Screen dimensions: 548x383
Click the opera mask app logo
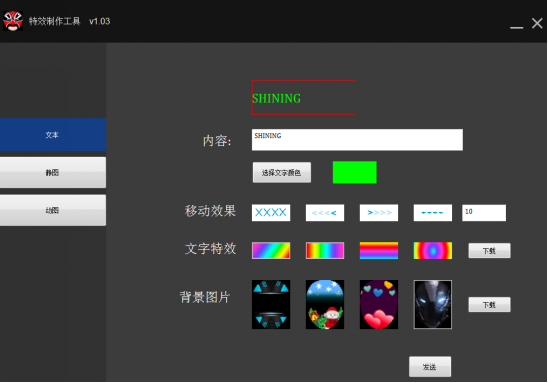pyautogui.click(x=13, y=21)
